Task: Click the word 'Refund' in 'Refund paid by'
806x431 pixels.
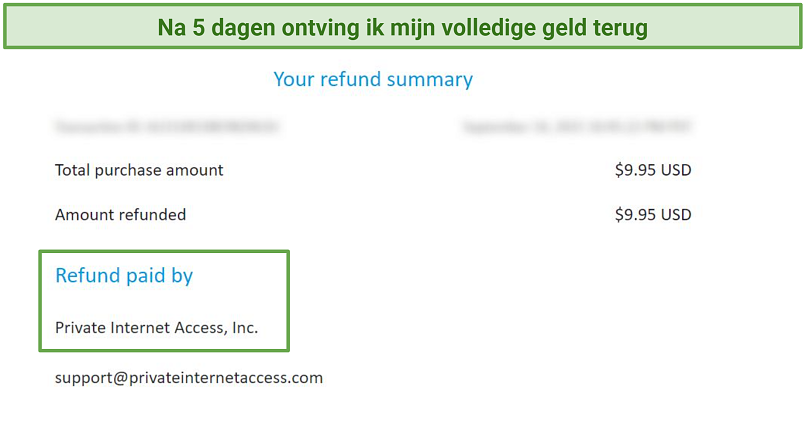Action: pyautogui.click(x=87, y=275)
